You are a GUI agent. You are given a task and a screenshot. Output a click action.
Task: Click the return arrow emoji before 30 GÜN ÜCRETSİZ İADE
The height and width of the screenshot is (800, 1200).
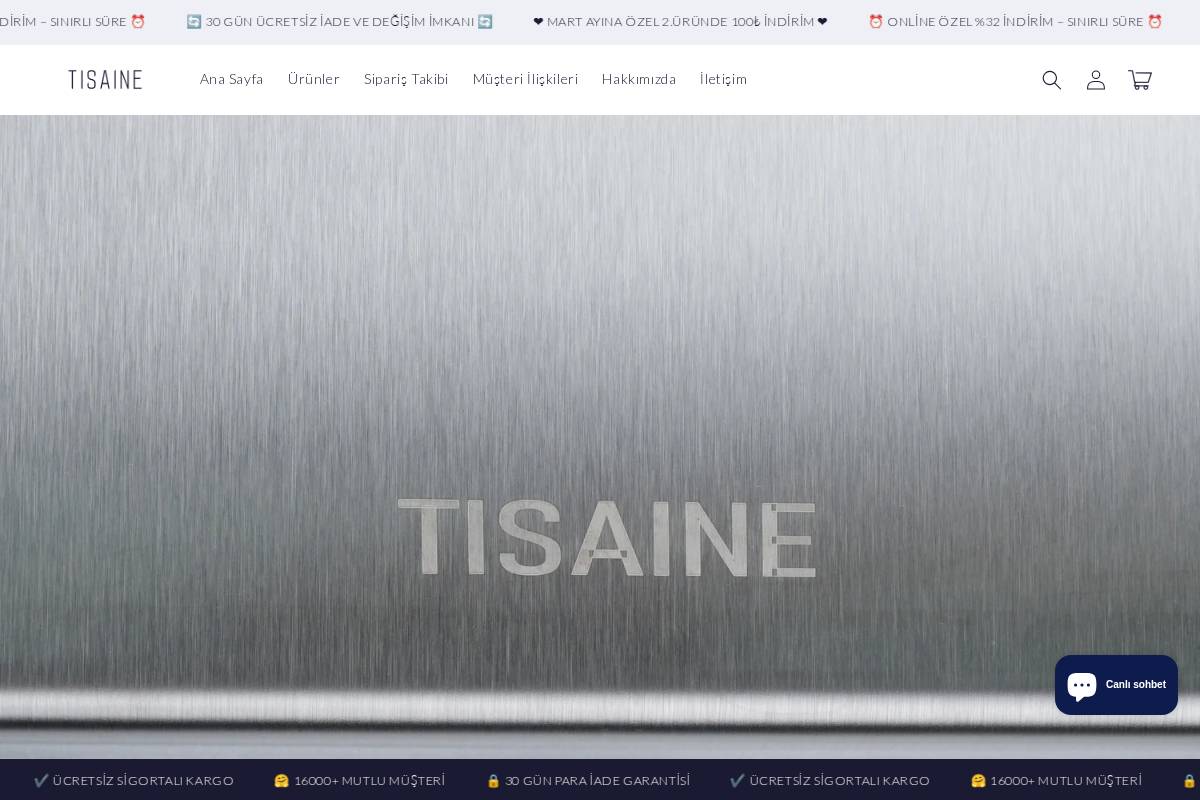tap(194, 21)
